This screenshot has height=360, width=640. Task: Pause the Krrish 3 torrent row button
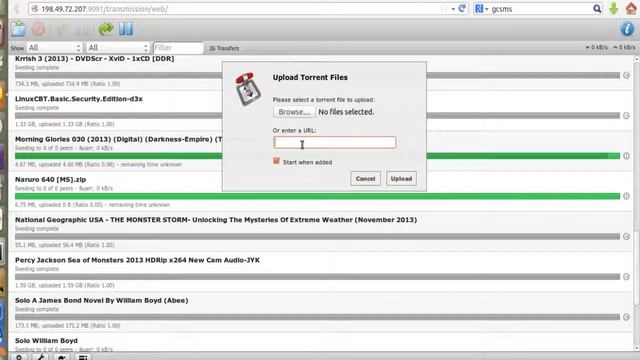click(x=626, y=76)
